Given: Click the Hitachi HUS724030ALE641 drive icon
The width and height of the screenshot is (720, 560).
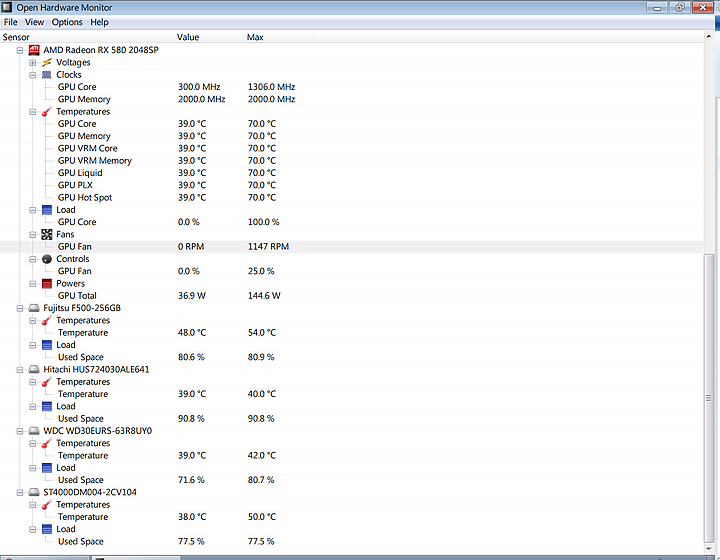Looking at the screenshot, I should point(34,369).
